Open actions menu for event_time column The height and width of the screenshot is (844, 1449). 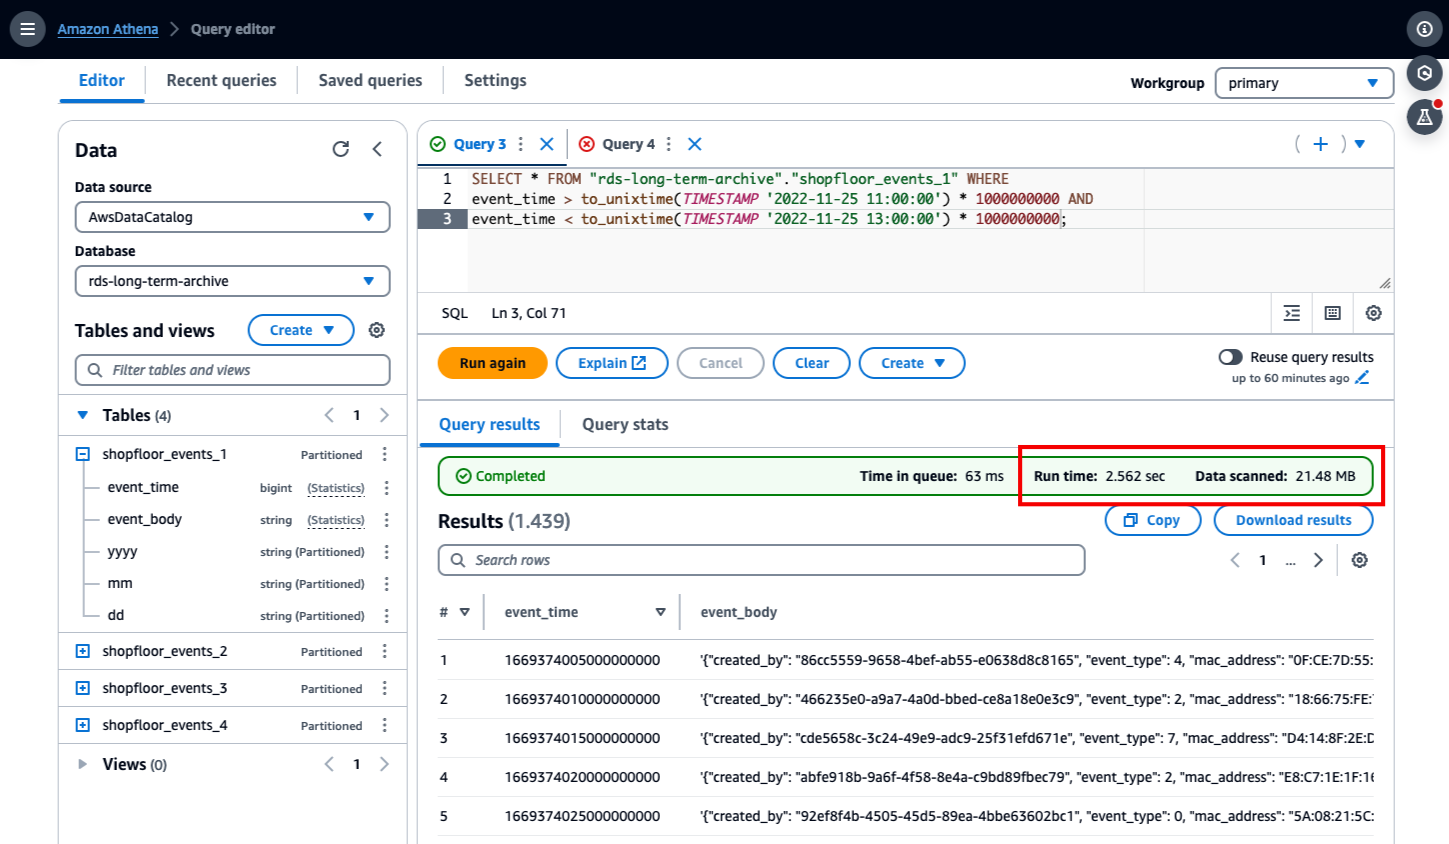(387, 488)
